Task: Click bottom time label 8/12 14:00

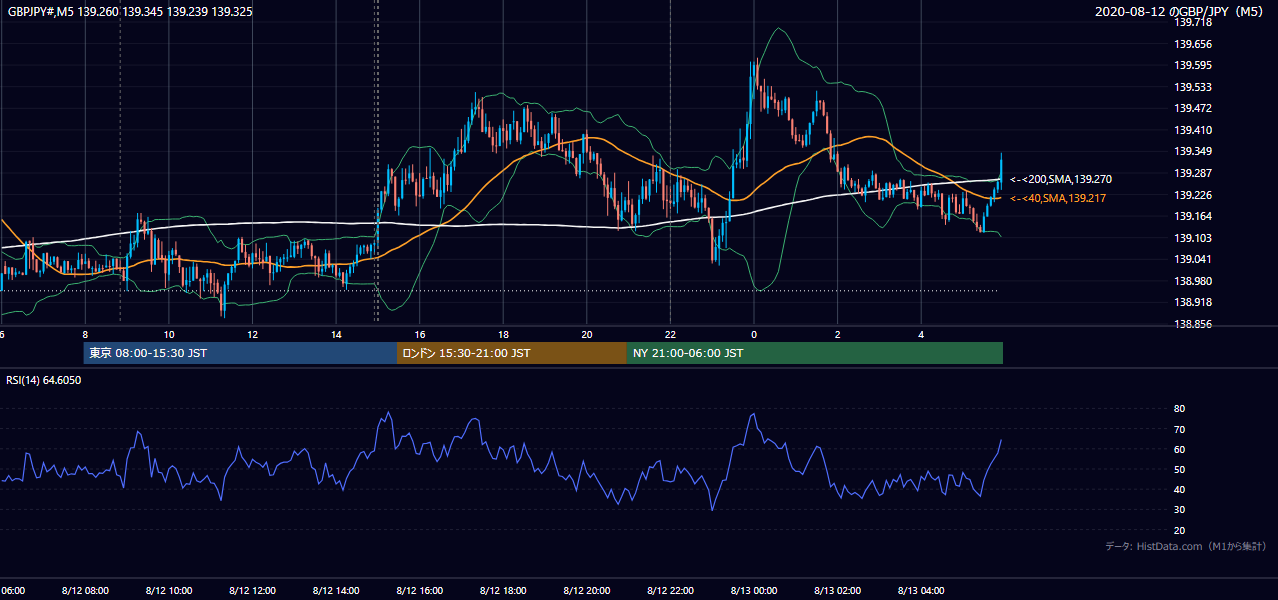Action: point(336,591)
